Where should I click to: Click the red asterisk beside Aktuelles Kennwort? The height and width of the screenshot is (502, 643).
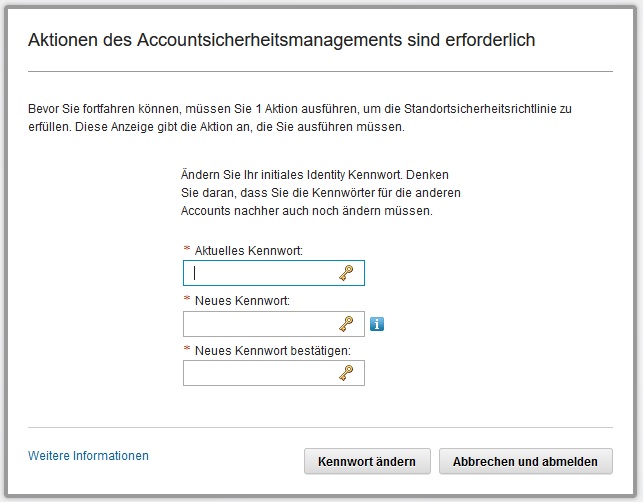(x=186, y=250)
